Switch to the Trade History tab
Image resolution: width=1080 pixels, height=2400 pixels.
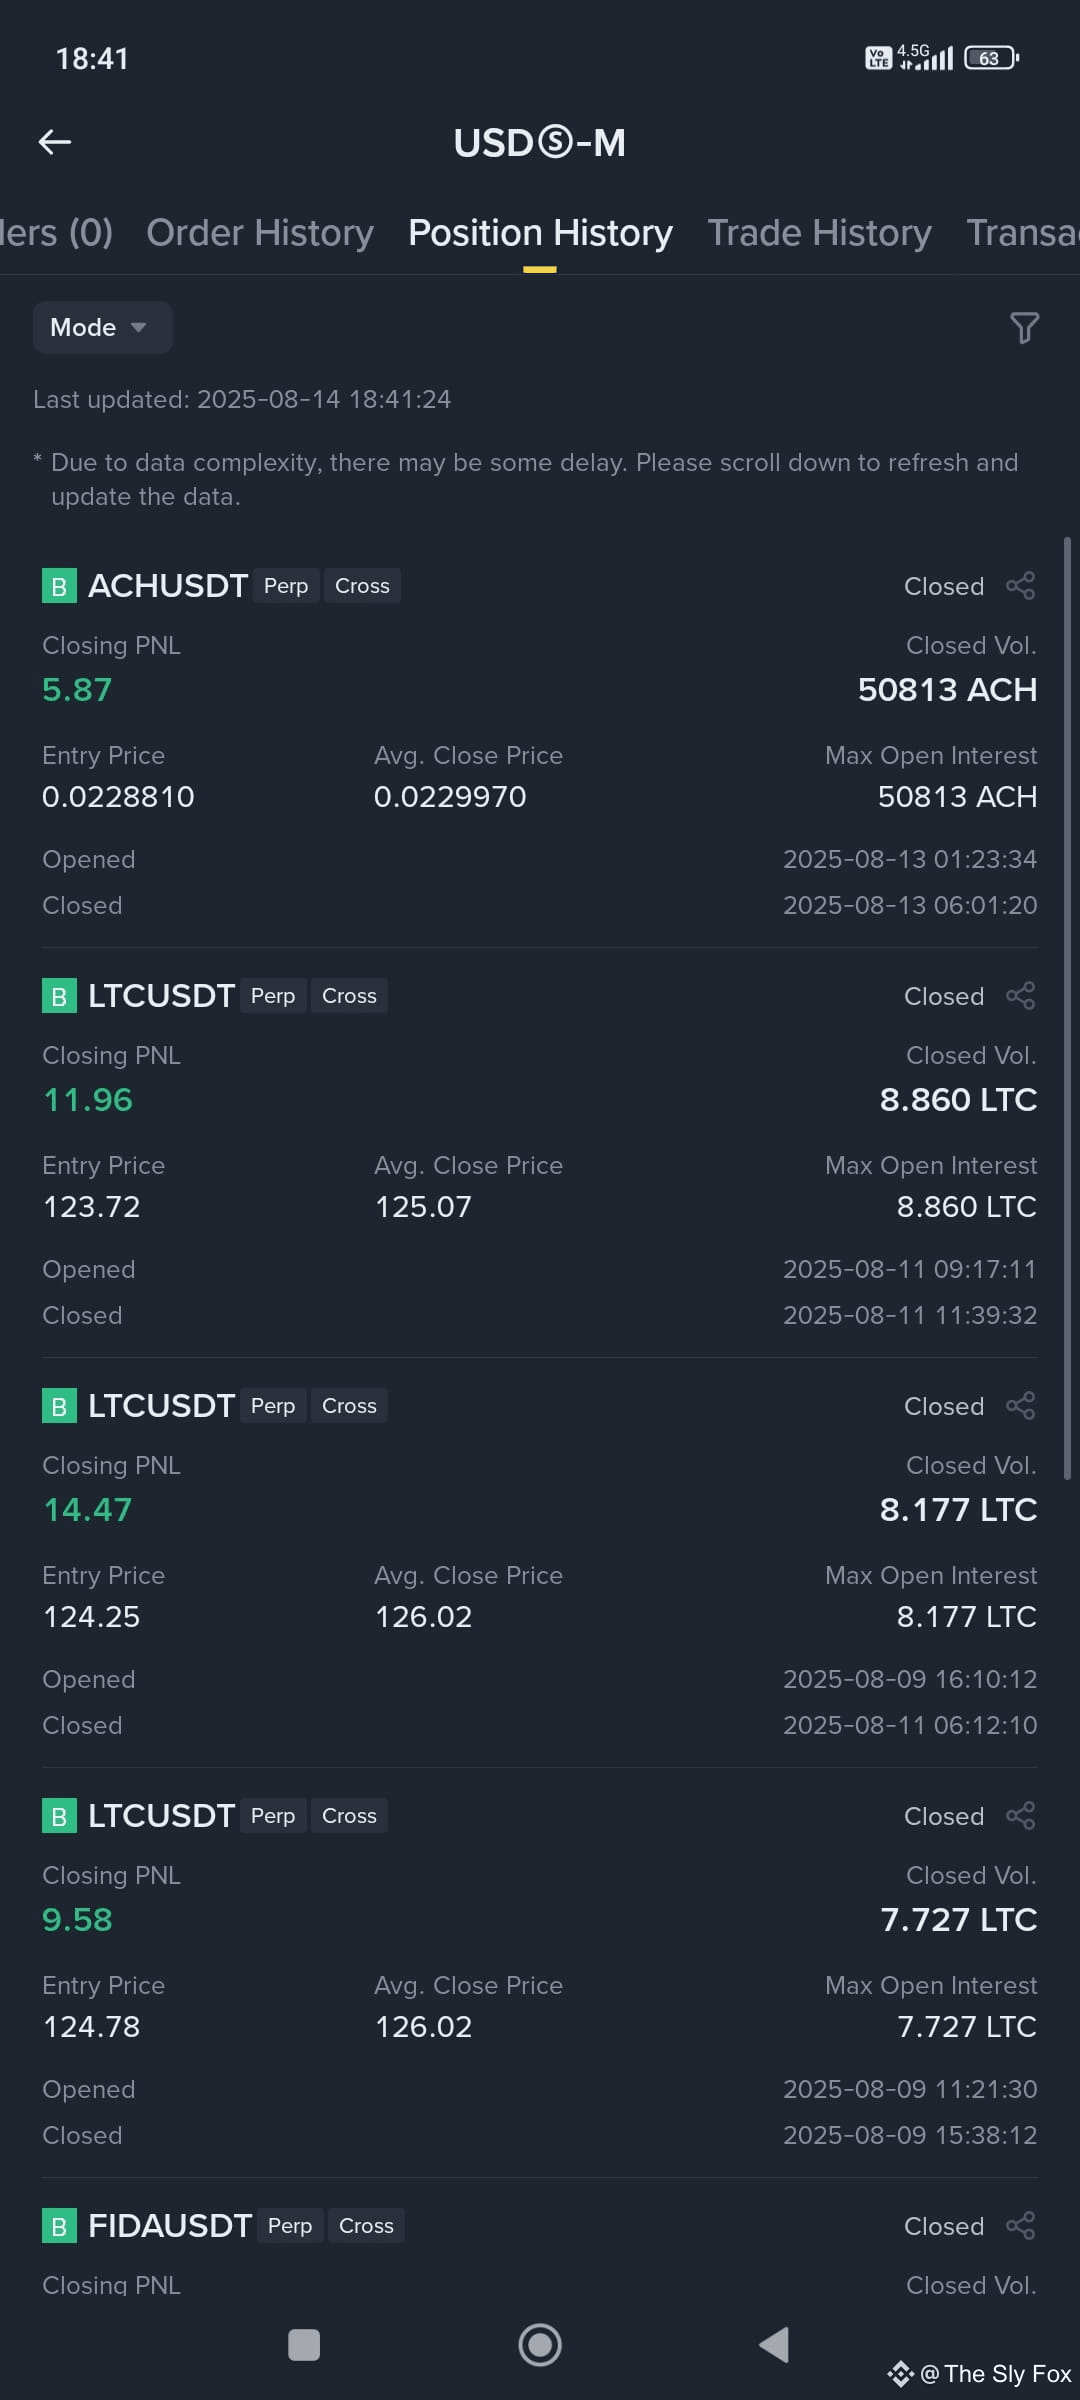click(820, 233)
